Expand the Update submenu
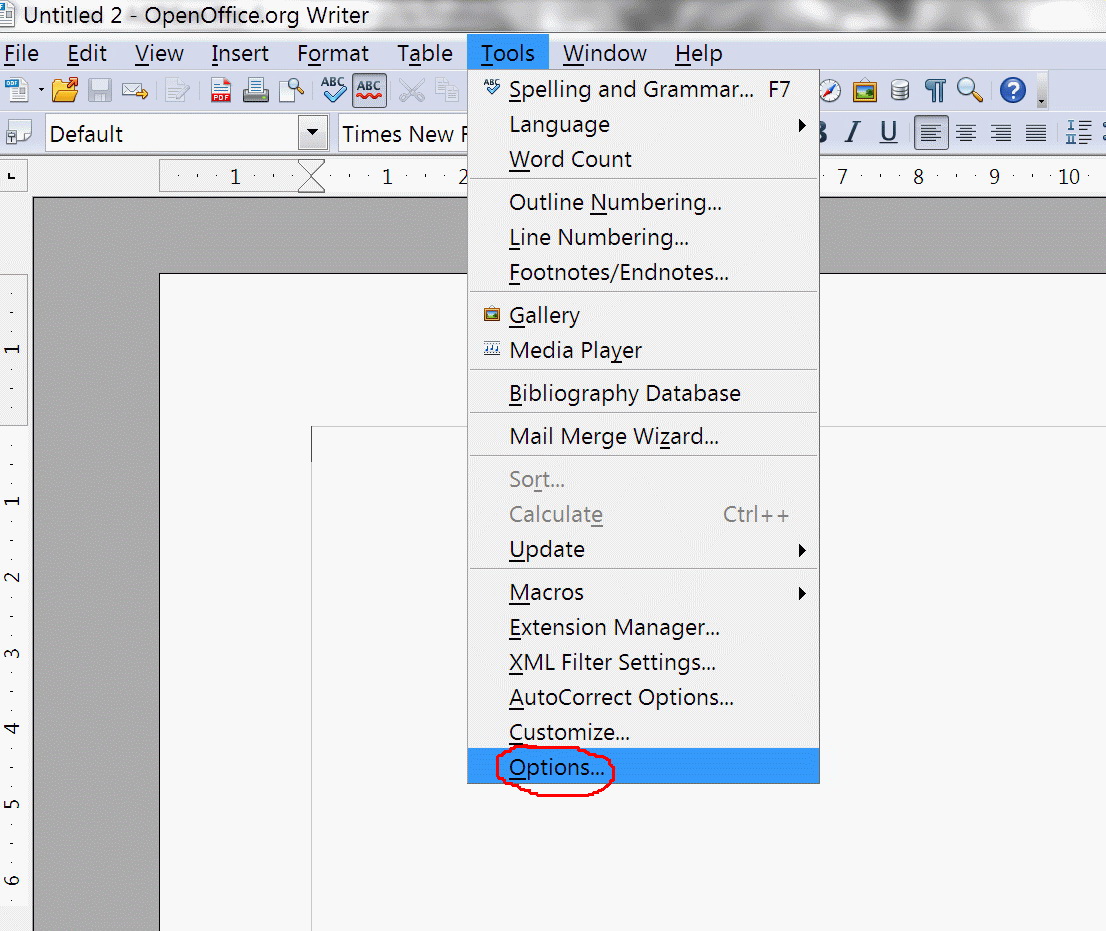 pos(643,549)
